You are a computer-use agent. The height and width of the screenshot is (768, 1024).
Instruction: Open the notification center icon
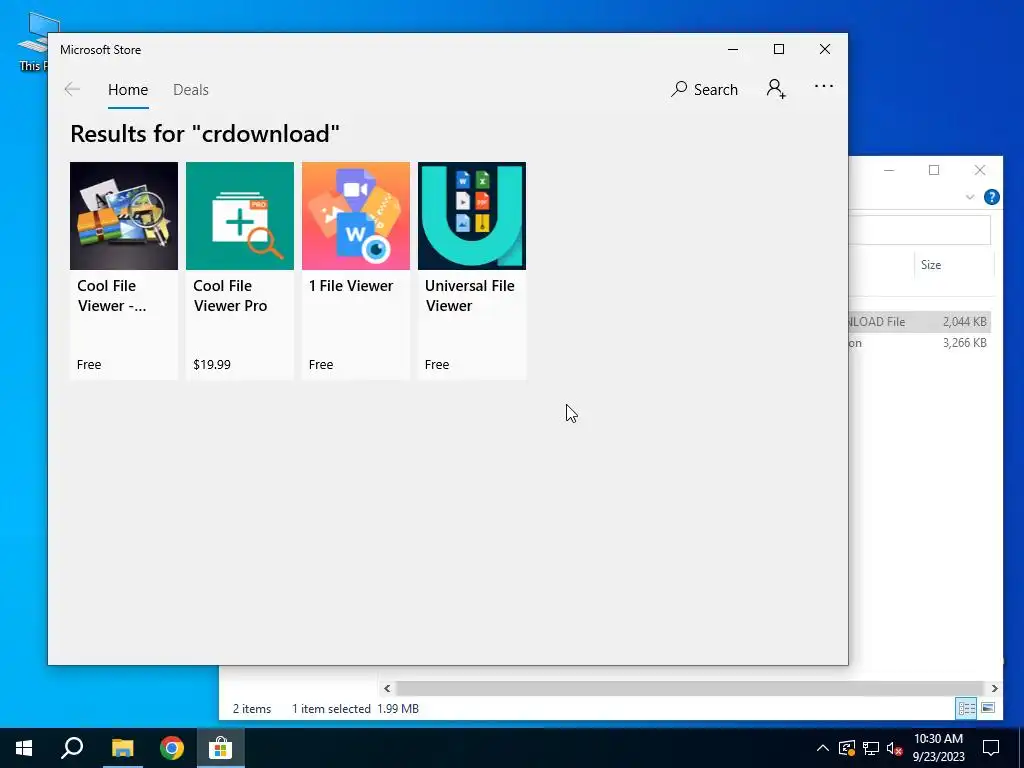click(991, 748)
